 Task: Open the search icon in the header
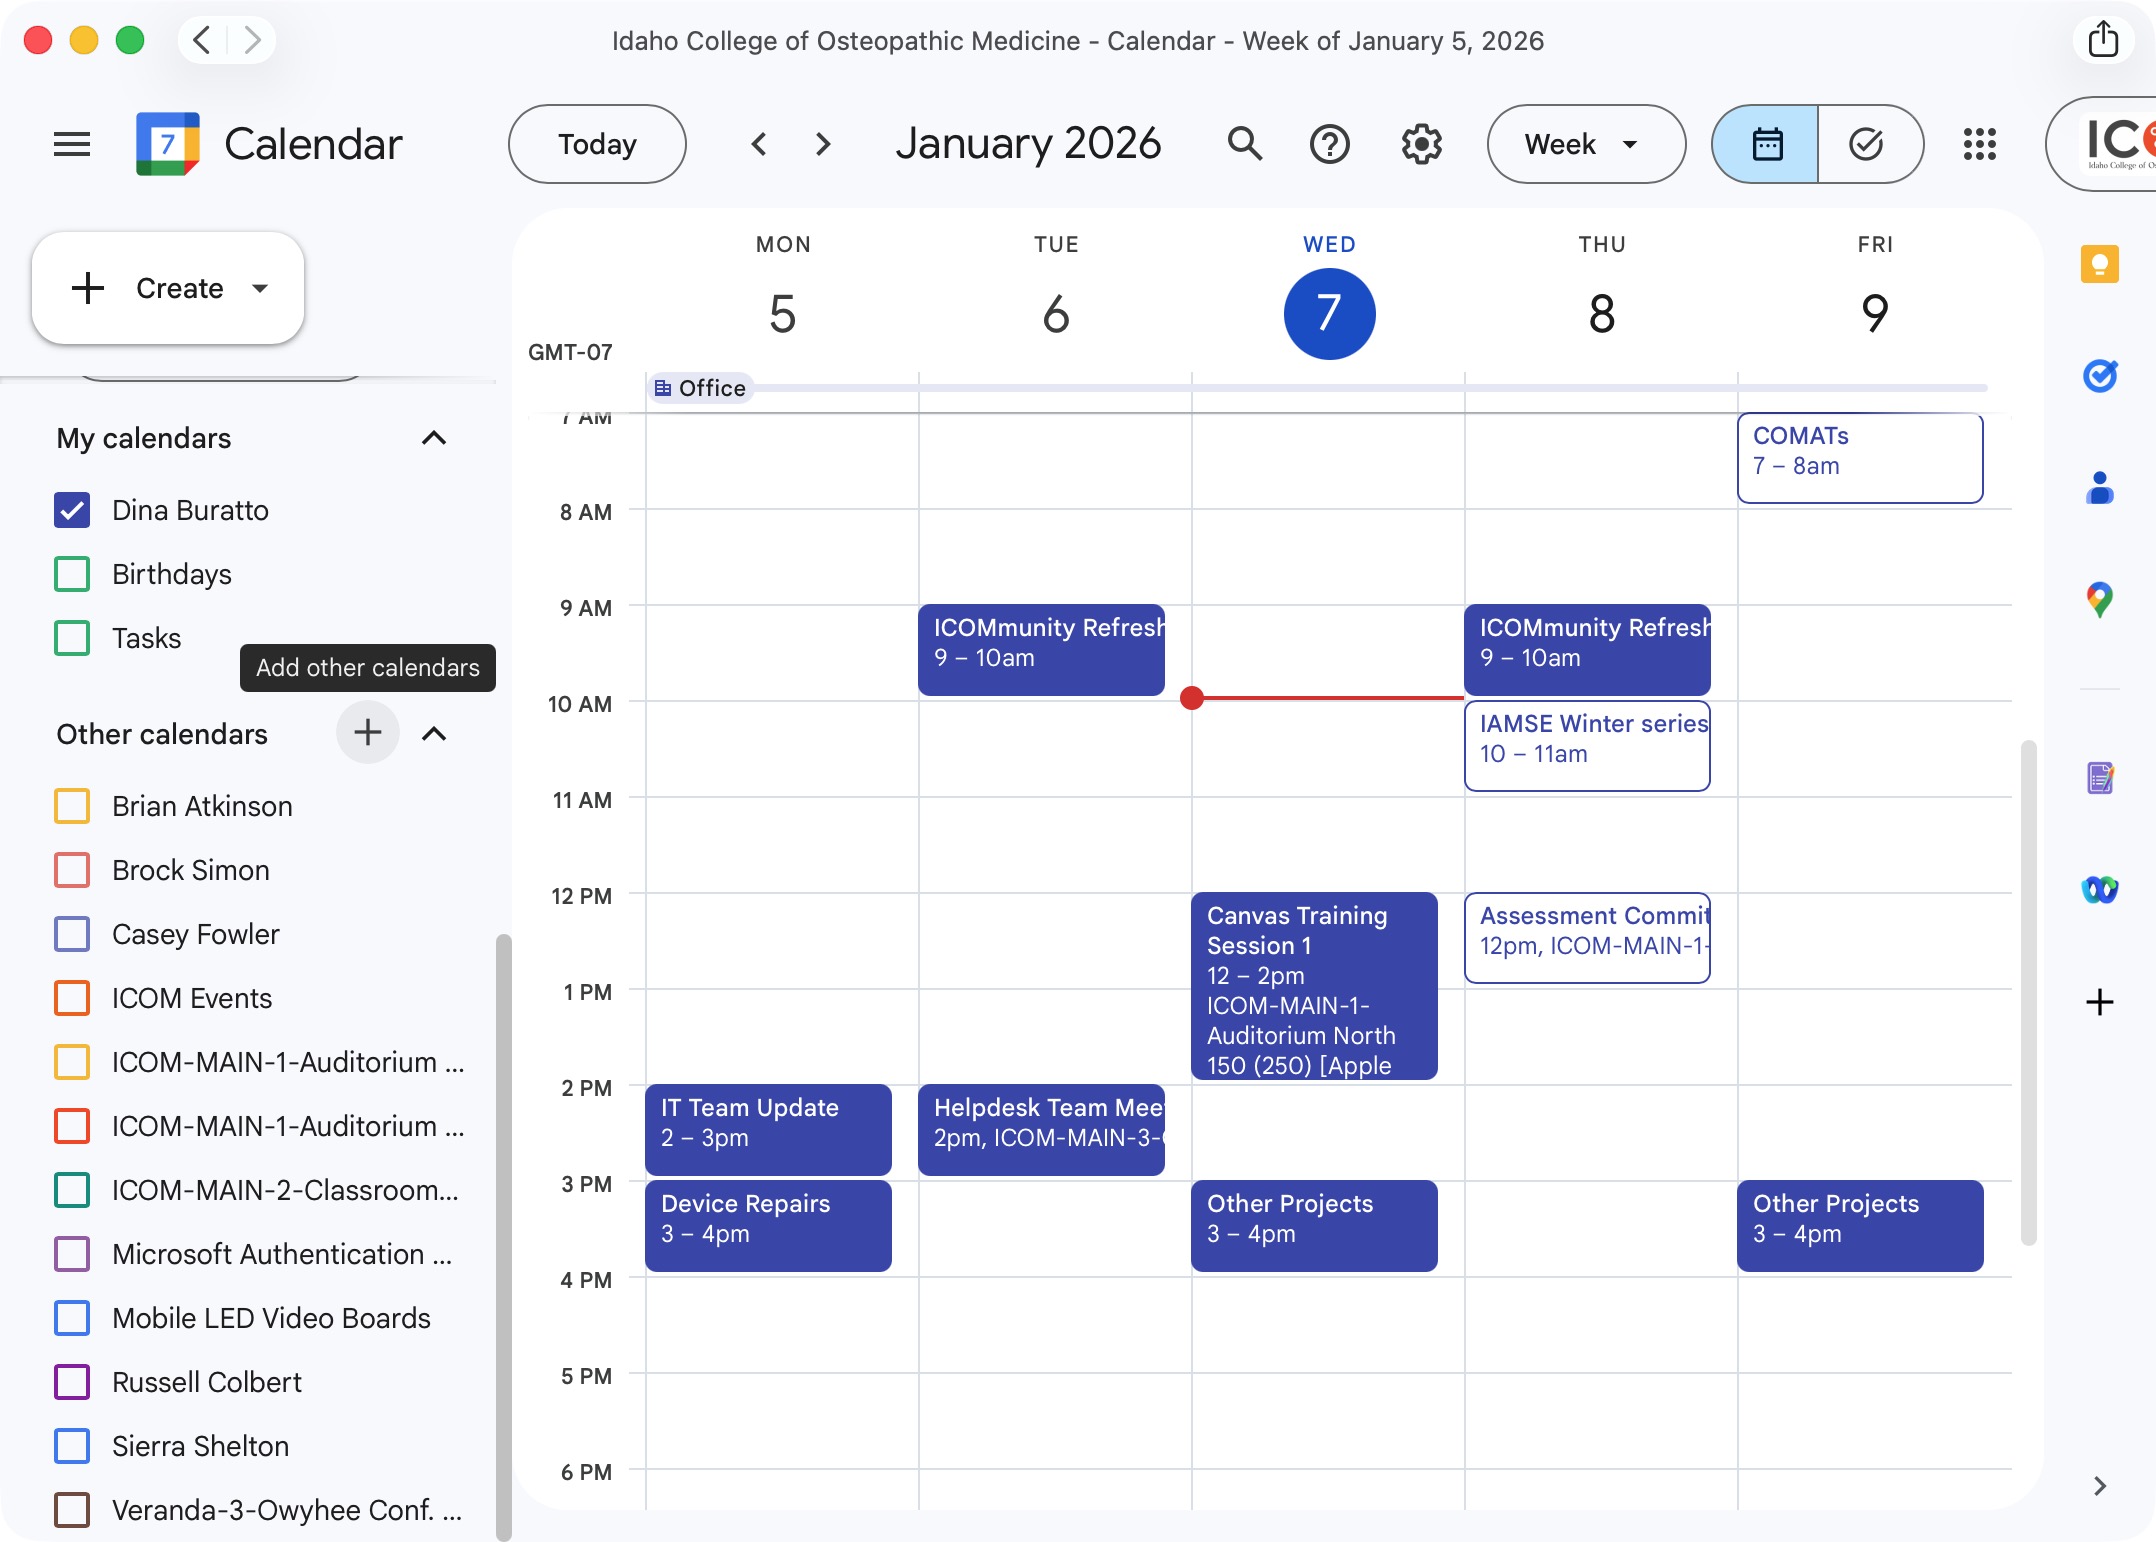pos(1244,144)
